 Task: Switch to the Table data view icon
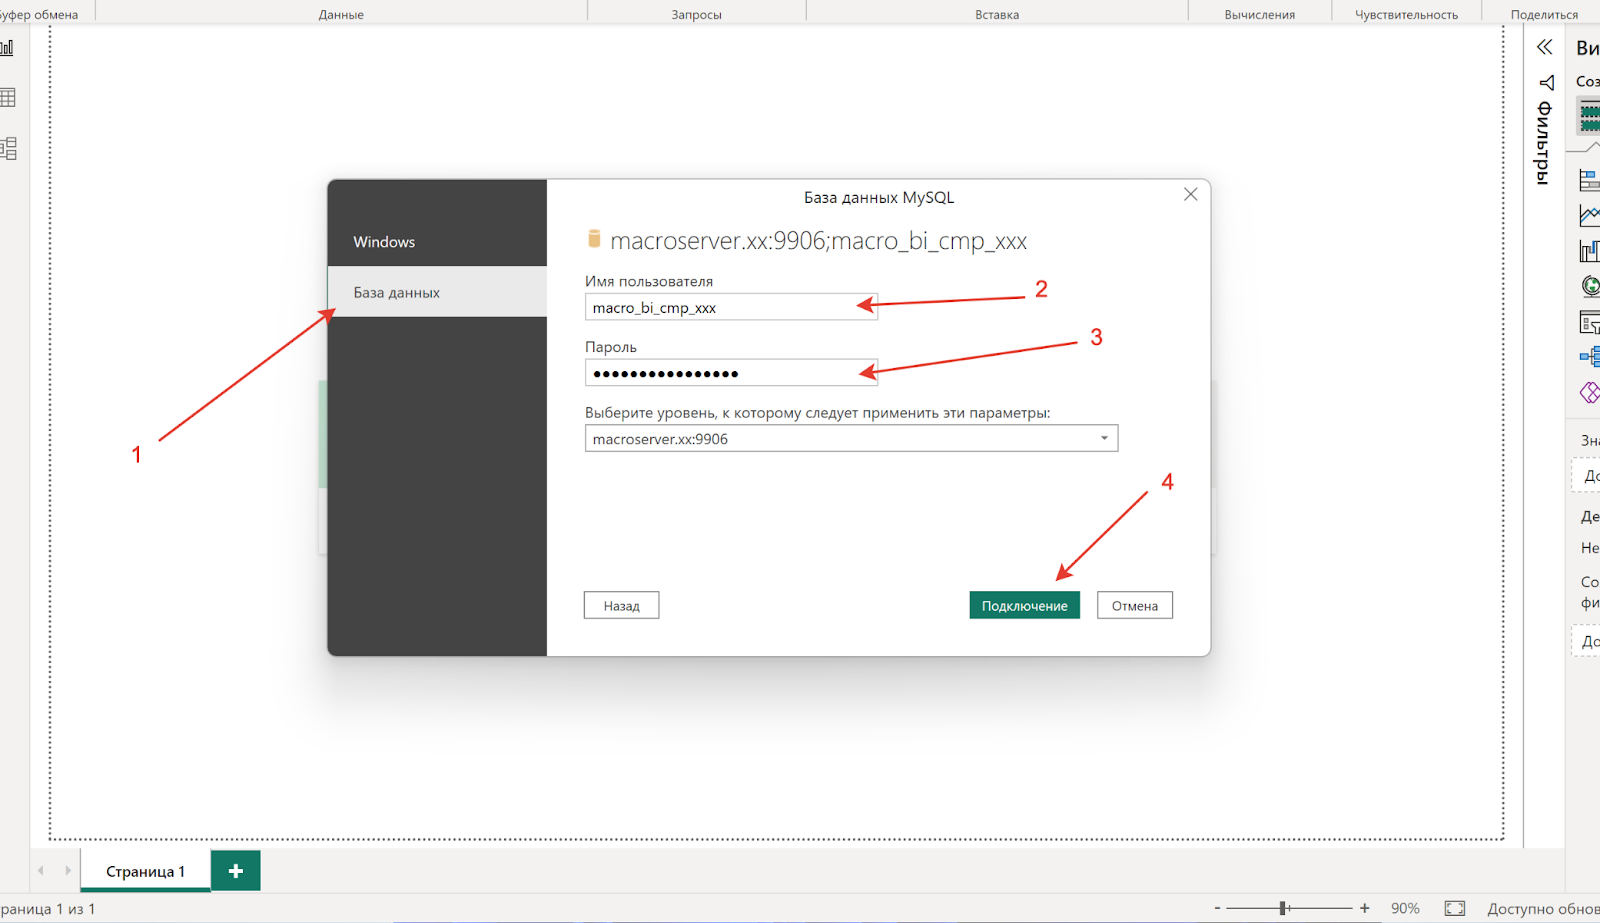(8, 98)
